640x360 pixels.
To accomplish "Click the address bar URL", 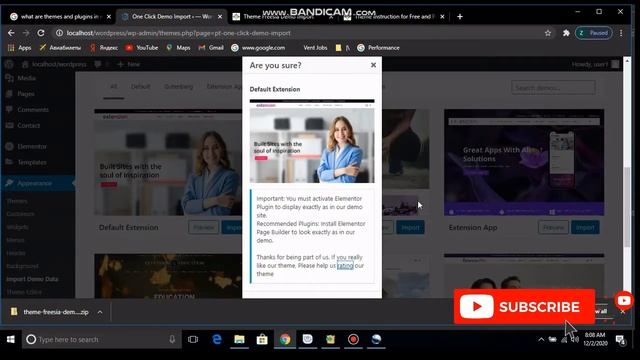I will pos(179,33).
